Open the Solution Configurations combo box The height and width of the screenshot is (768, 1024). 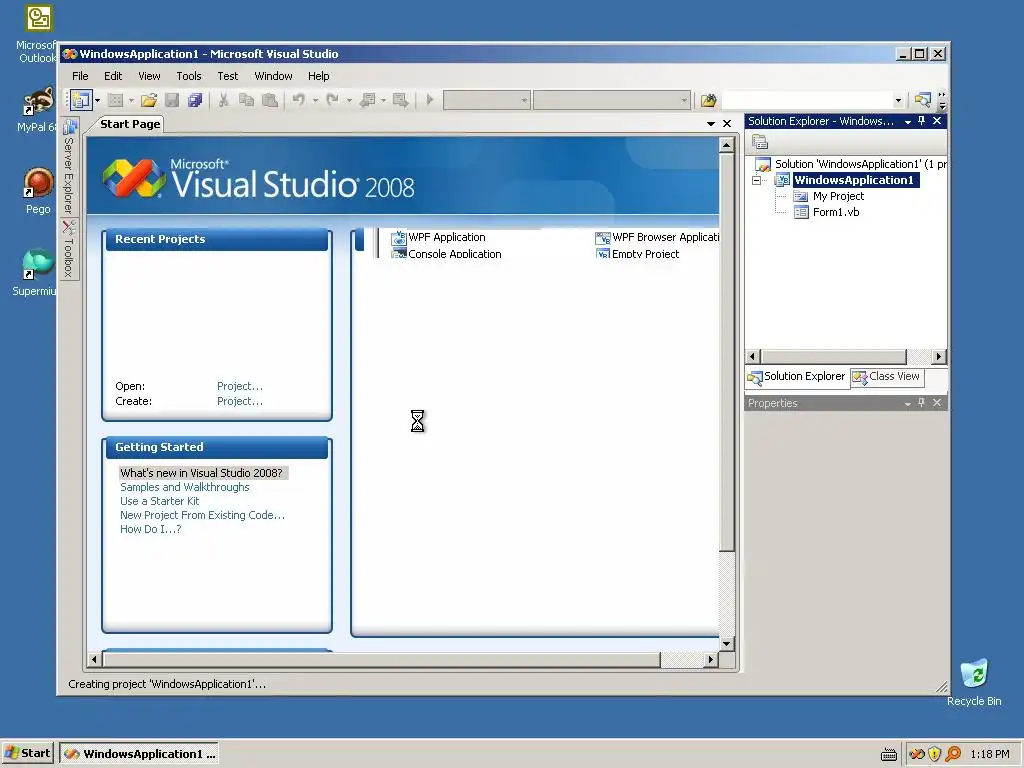pyautogui.click(x=486, y=100)
